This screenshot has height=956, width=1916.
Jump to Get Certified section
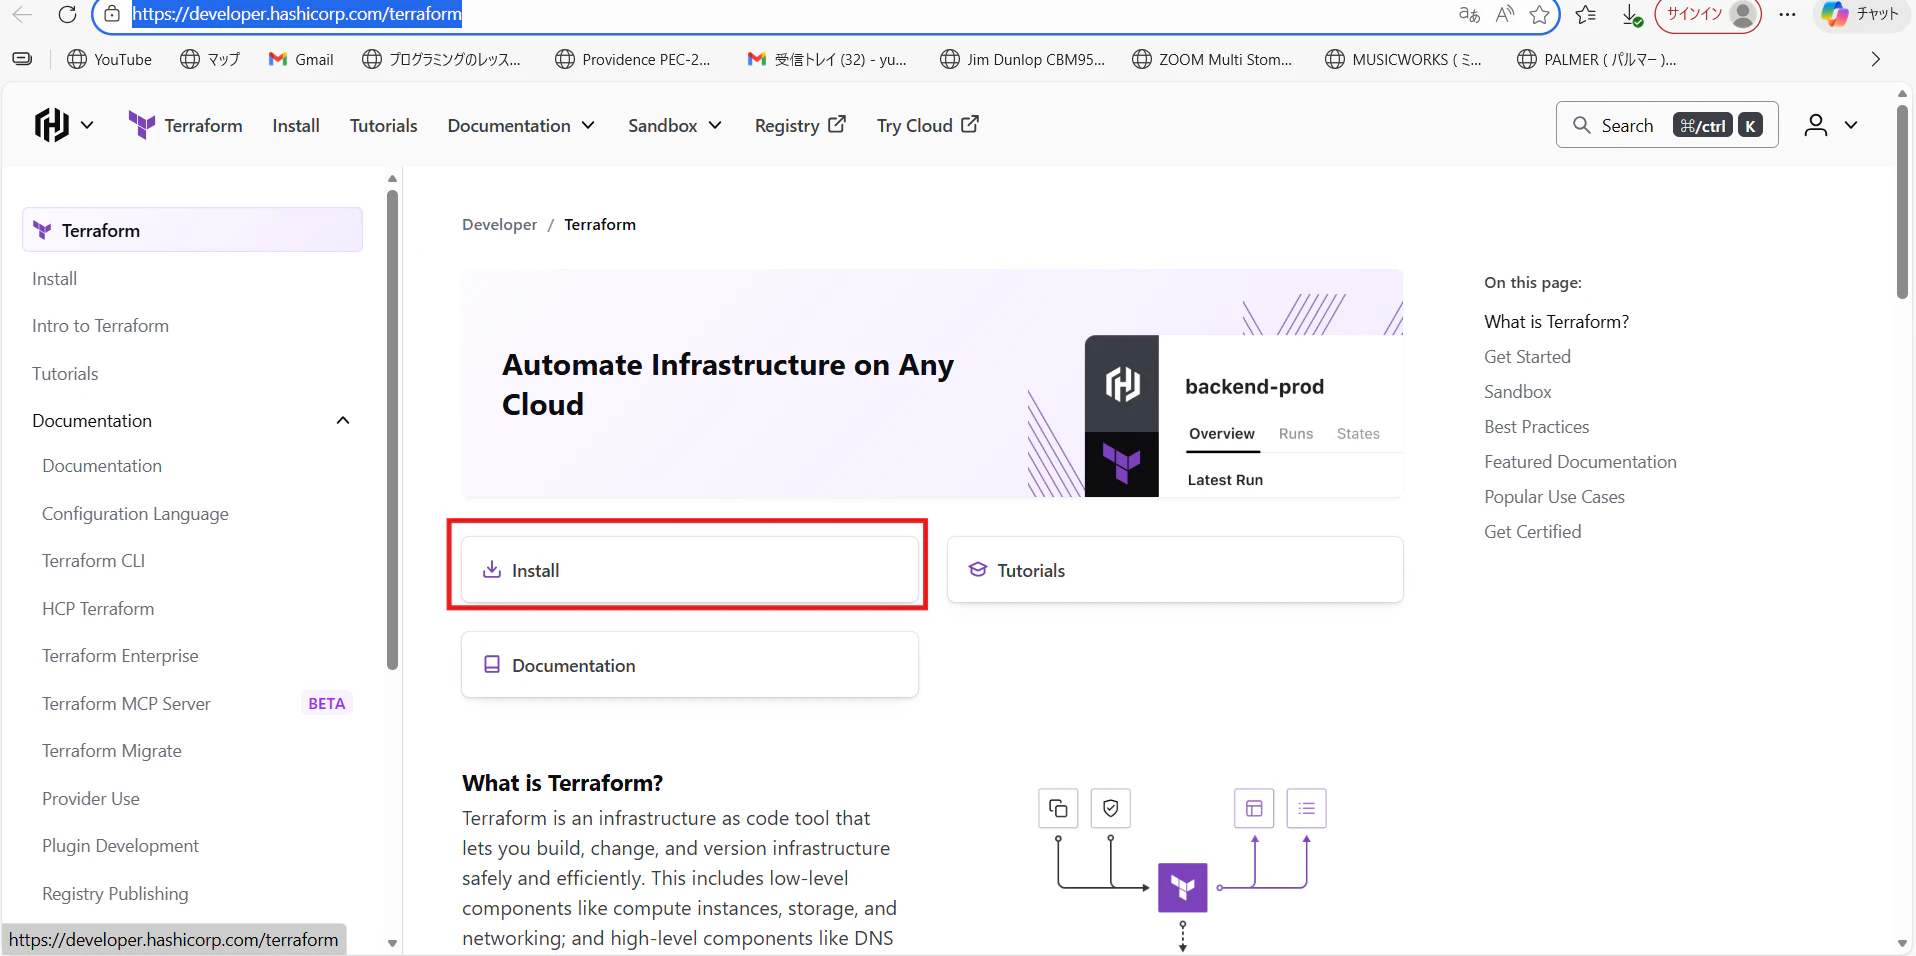click(x=1532, y=531)
